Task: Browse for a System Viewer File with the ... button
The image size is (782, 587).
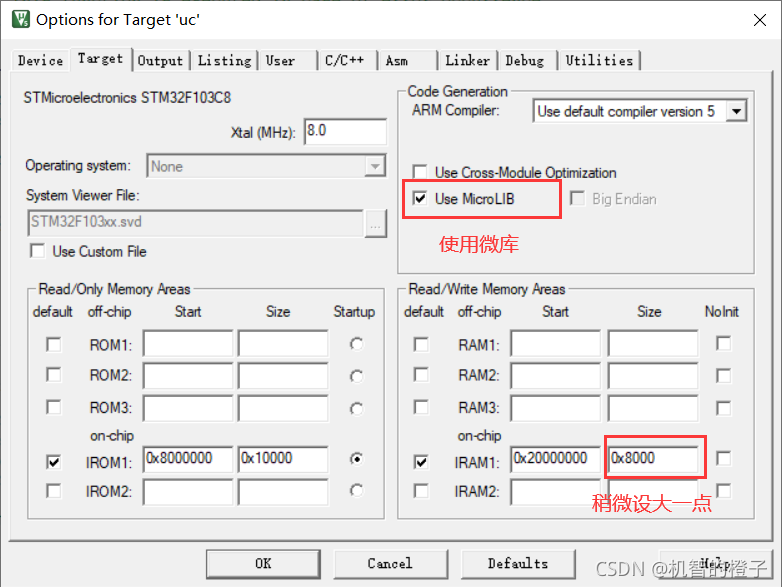Action: (x=376, y=223)
